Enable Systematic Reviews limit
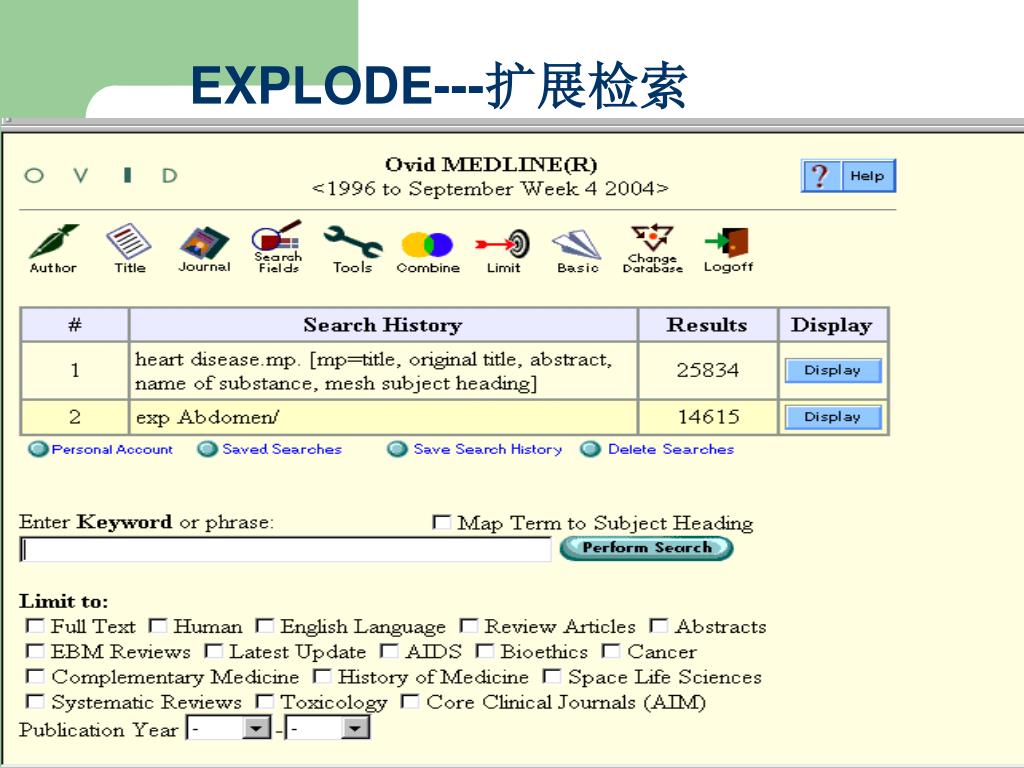This screenshot has height=768, width=1024. click(35, 701)
